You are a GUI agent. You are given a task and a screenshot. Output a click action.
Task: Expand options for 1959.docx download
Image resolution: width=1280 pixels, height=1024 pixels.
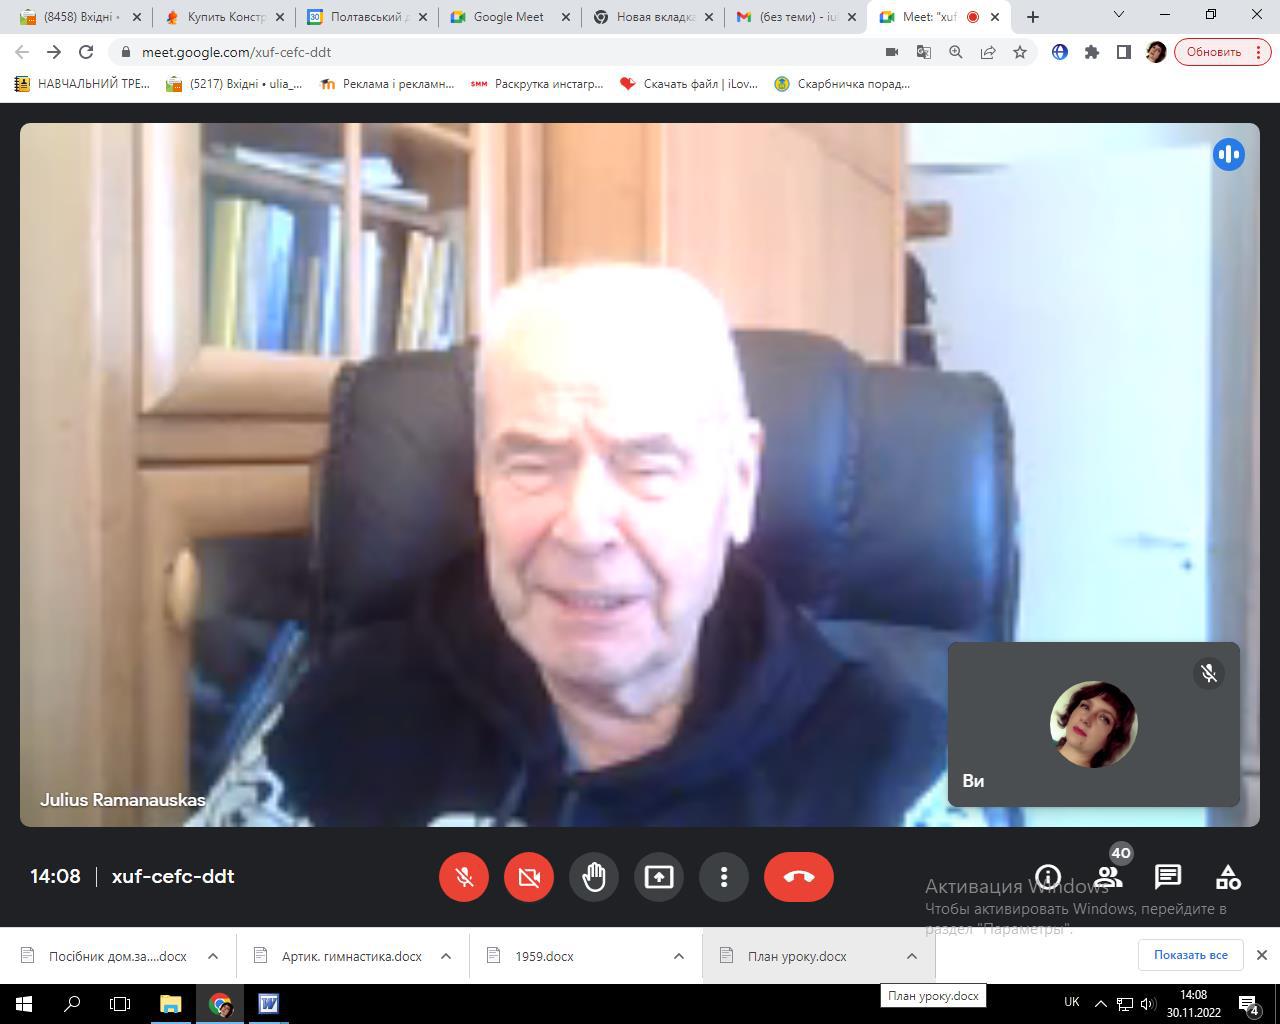678,956
